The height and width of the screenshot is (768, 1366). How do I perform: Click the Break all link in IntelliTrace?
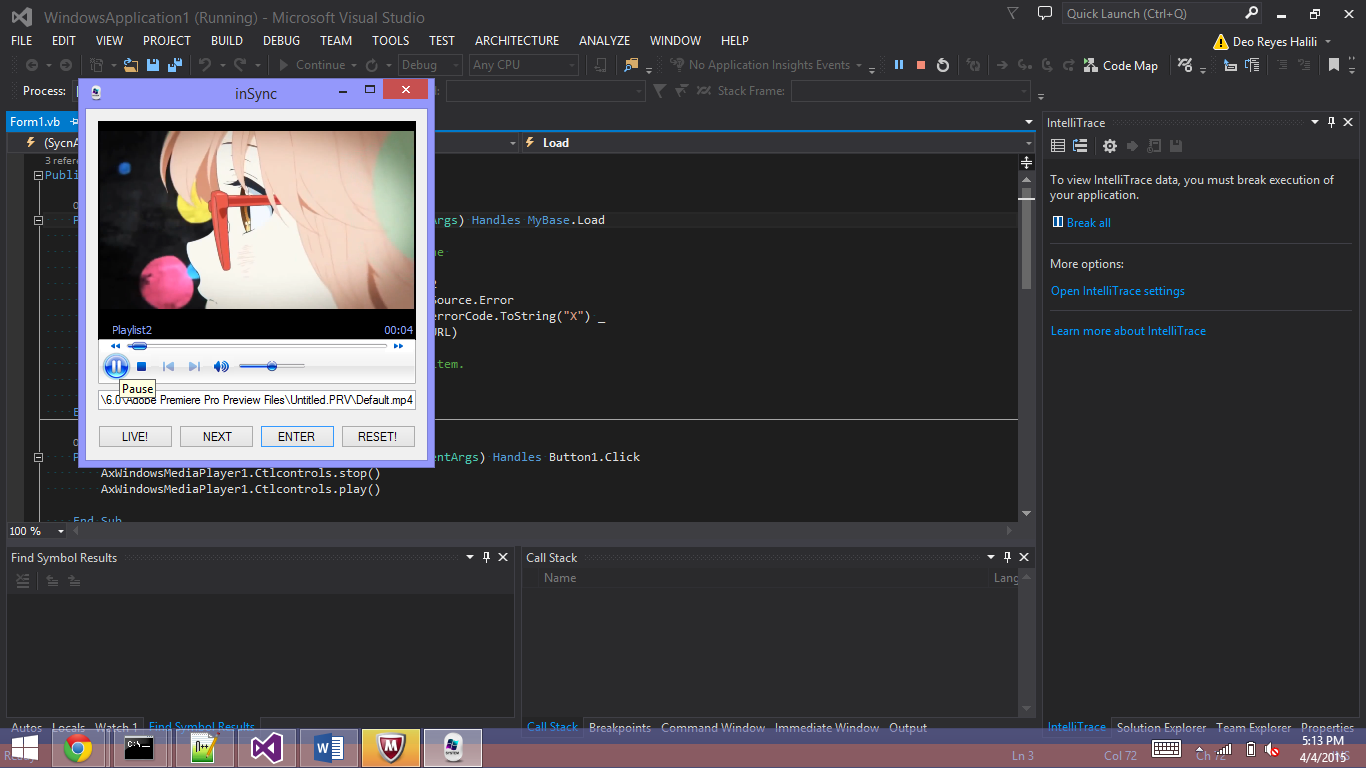click(x=1088, y=223)
